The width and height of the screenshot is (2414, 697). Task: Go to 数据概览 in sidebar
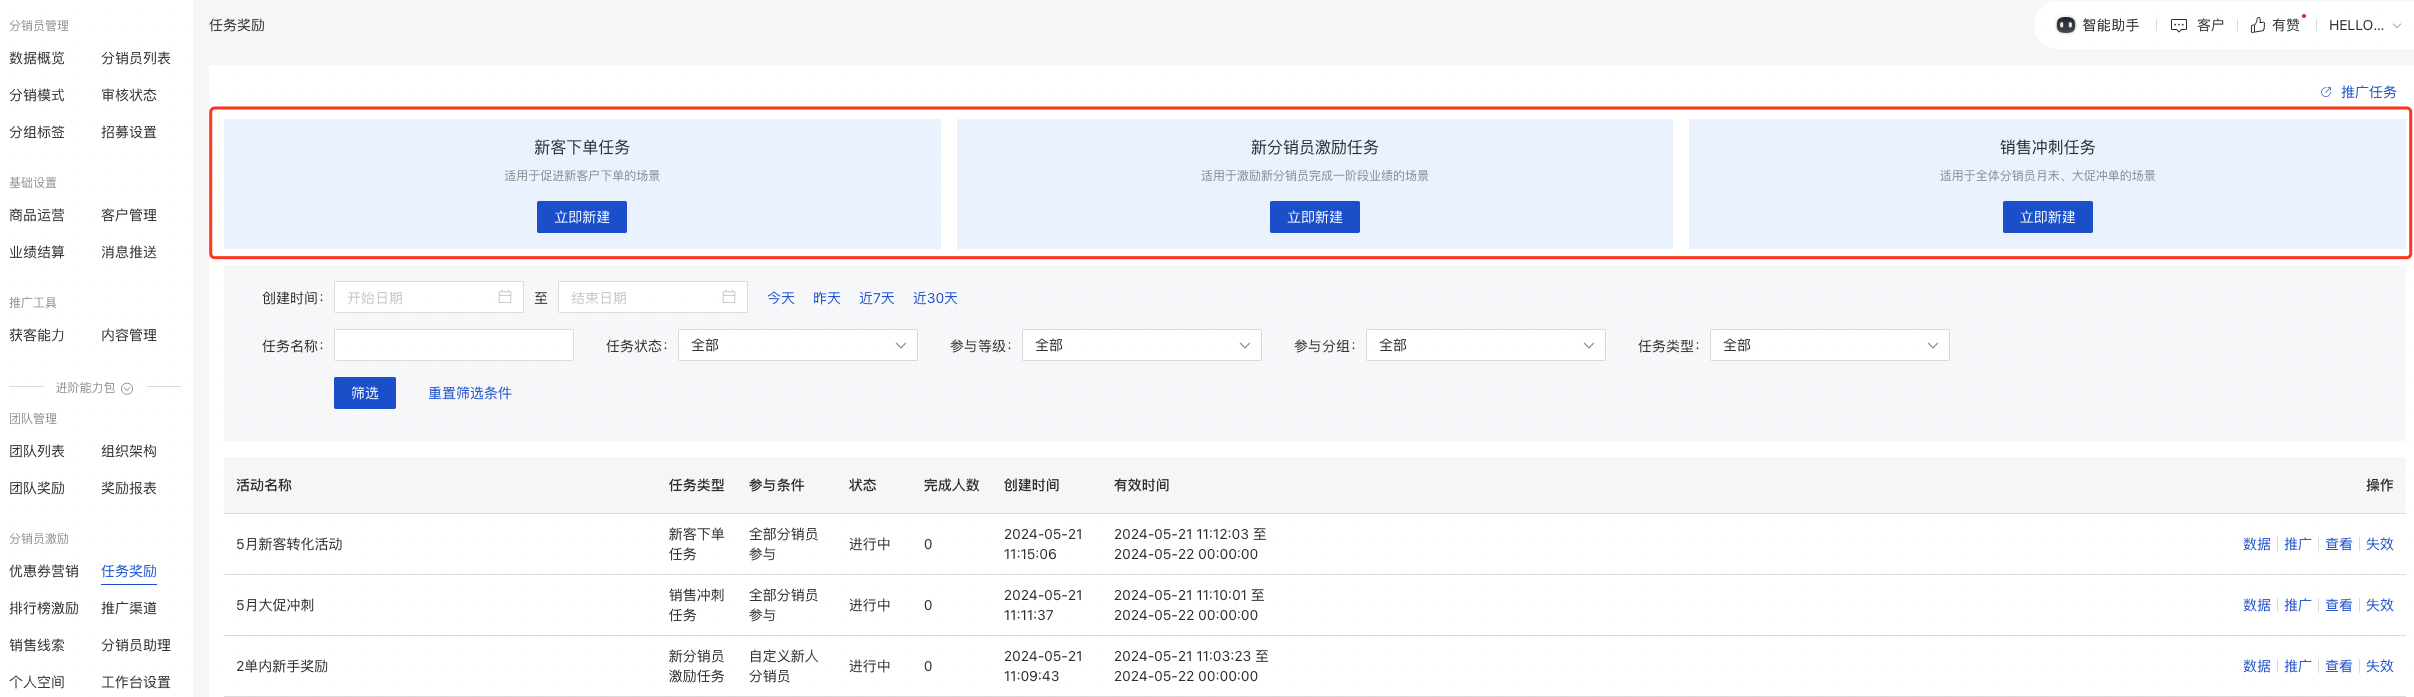[37, 58]
